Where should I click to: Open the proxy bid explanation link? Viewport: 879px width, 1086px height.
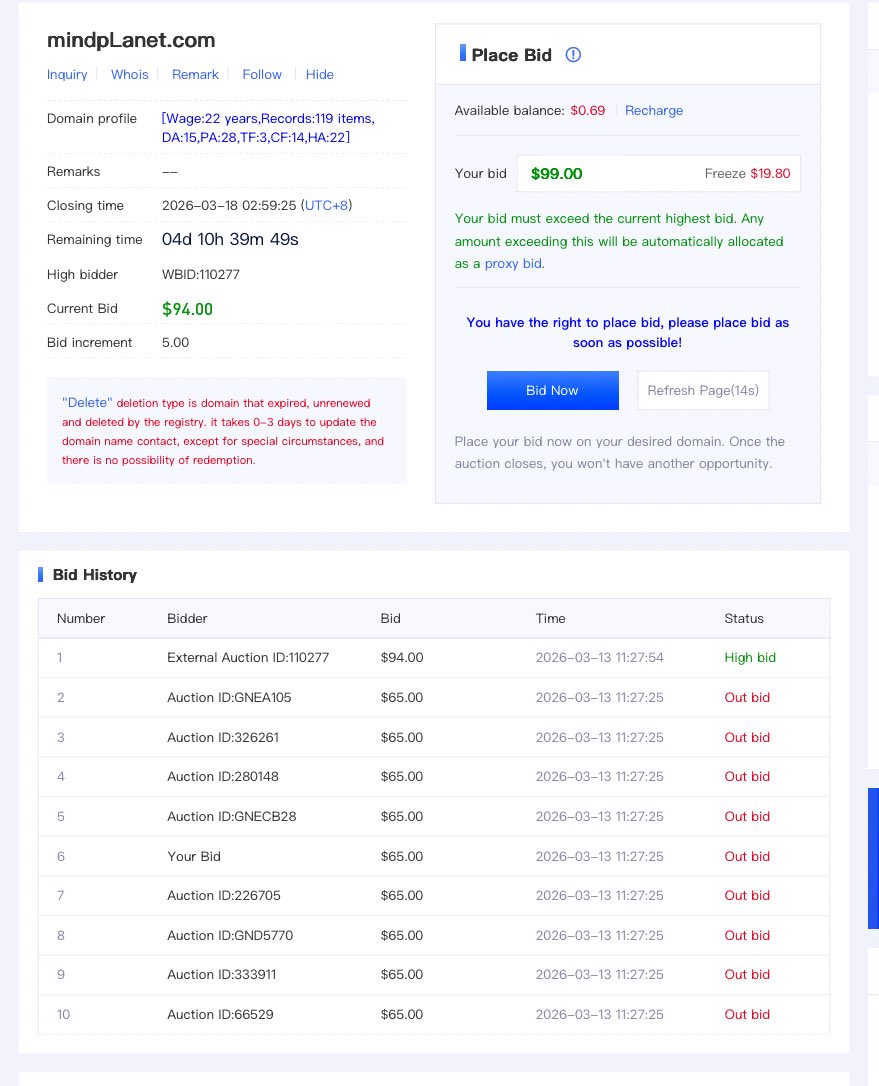click(x=514, y=264)
